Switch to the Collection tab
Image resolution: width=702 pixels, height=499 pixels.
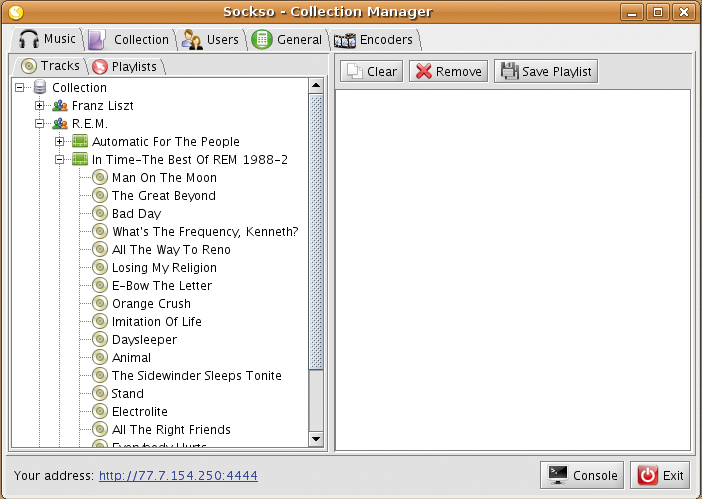(129, 40)
